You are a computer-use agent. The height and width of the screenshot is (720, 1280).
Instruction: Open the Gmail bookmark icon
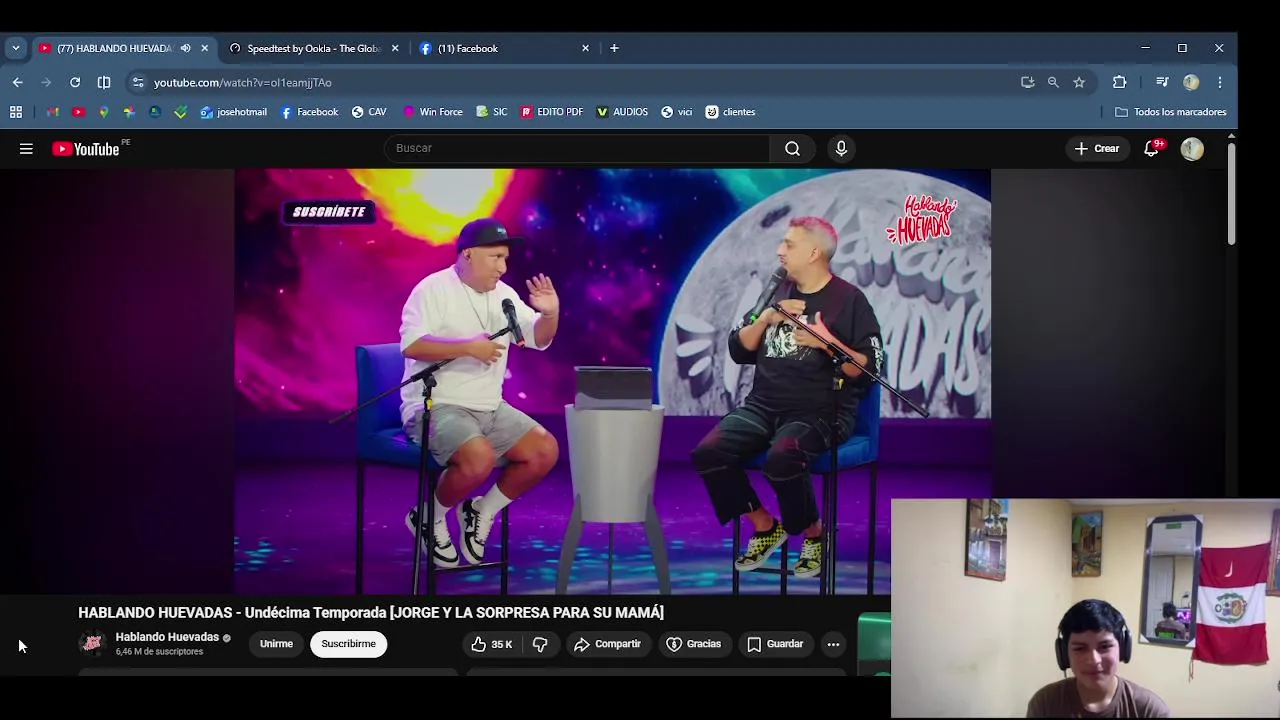pos(52,112)
